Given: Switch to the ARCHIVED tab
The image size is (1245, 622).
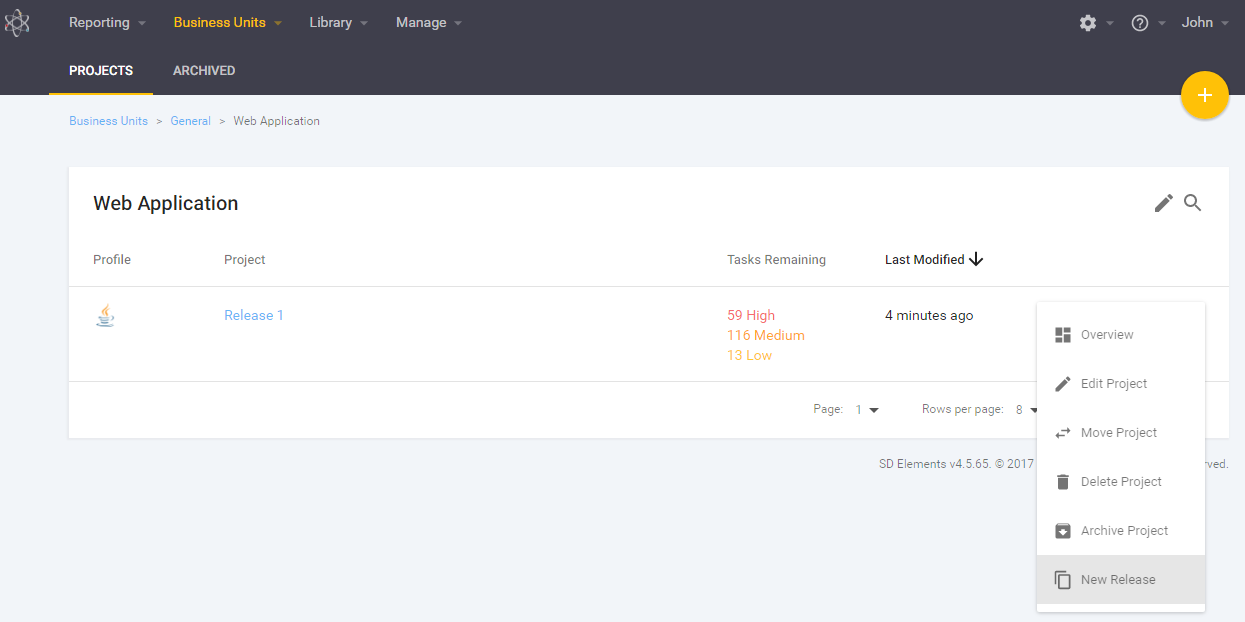Looking at the screenshot, I should pos(204,71).
